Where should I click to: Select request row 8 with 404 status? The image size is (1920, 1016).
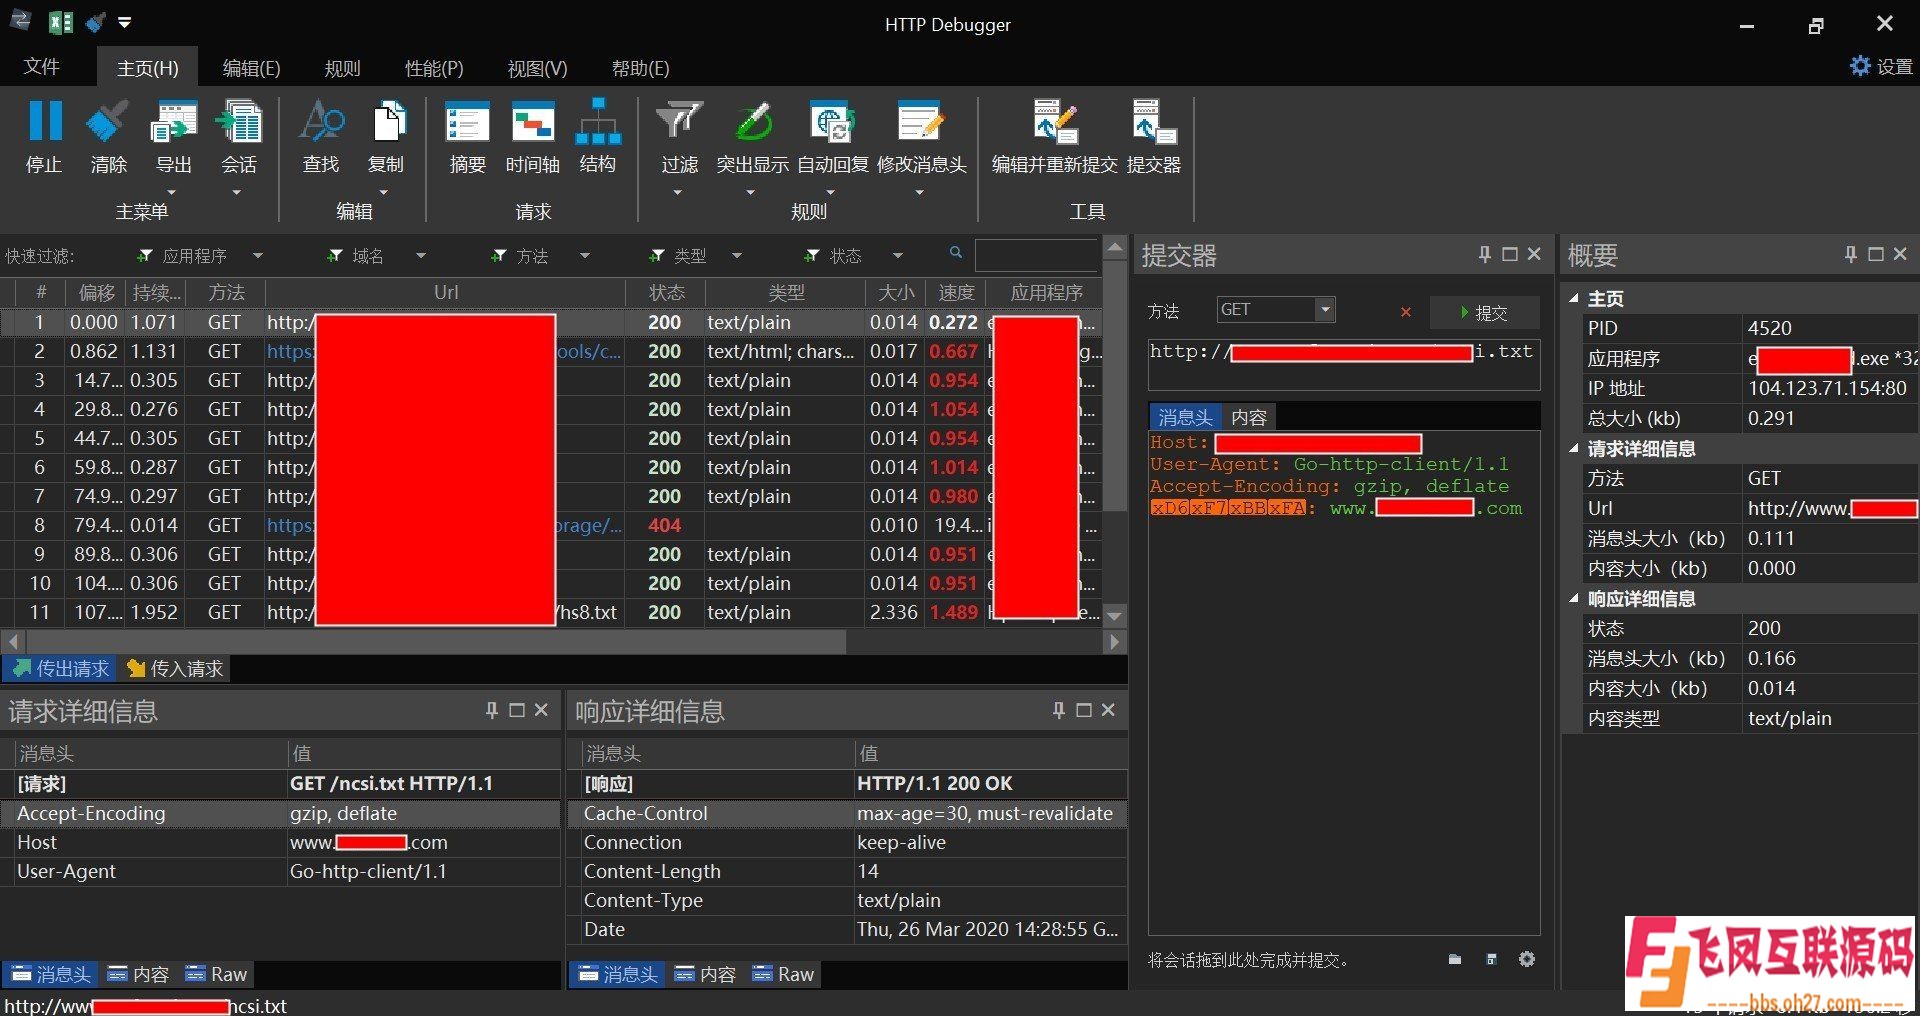pos(550,525)
